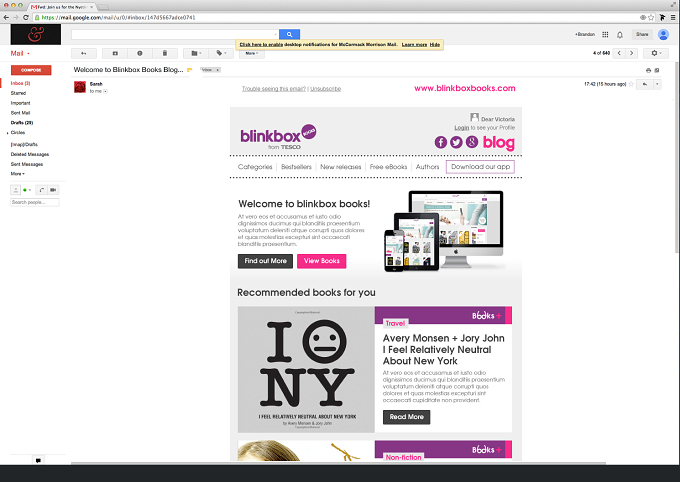Screen dimensions: 680x482
Task: Open the 'Trouble seeing this email?' link
Action: [274, 89]
